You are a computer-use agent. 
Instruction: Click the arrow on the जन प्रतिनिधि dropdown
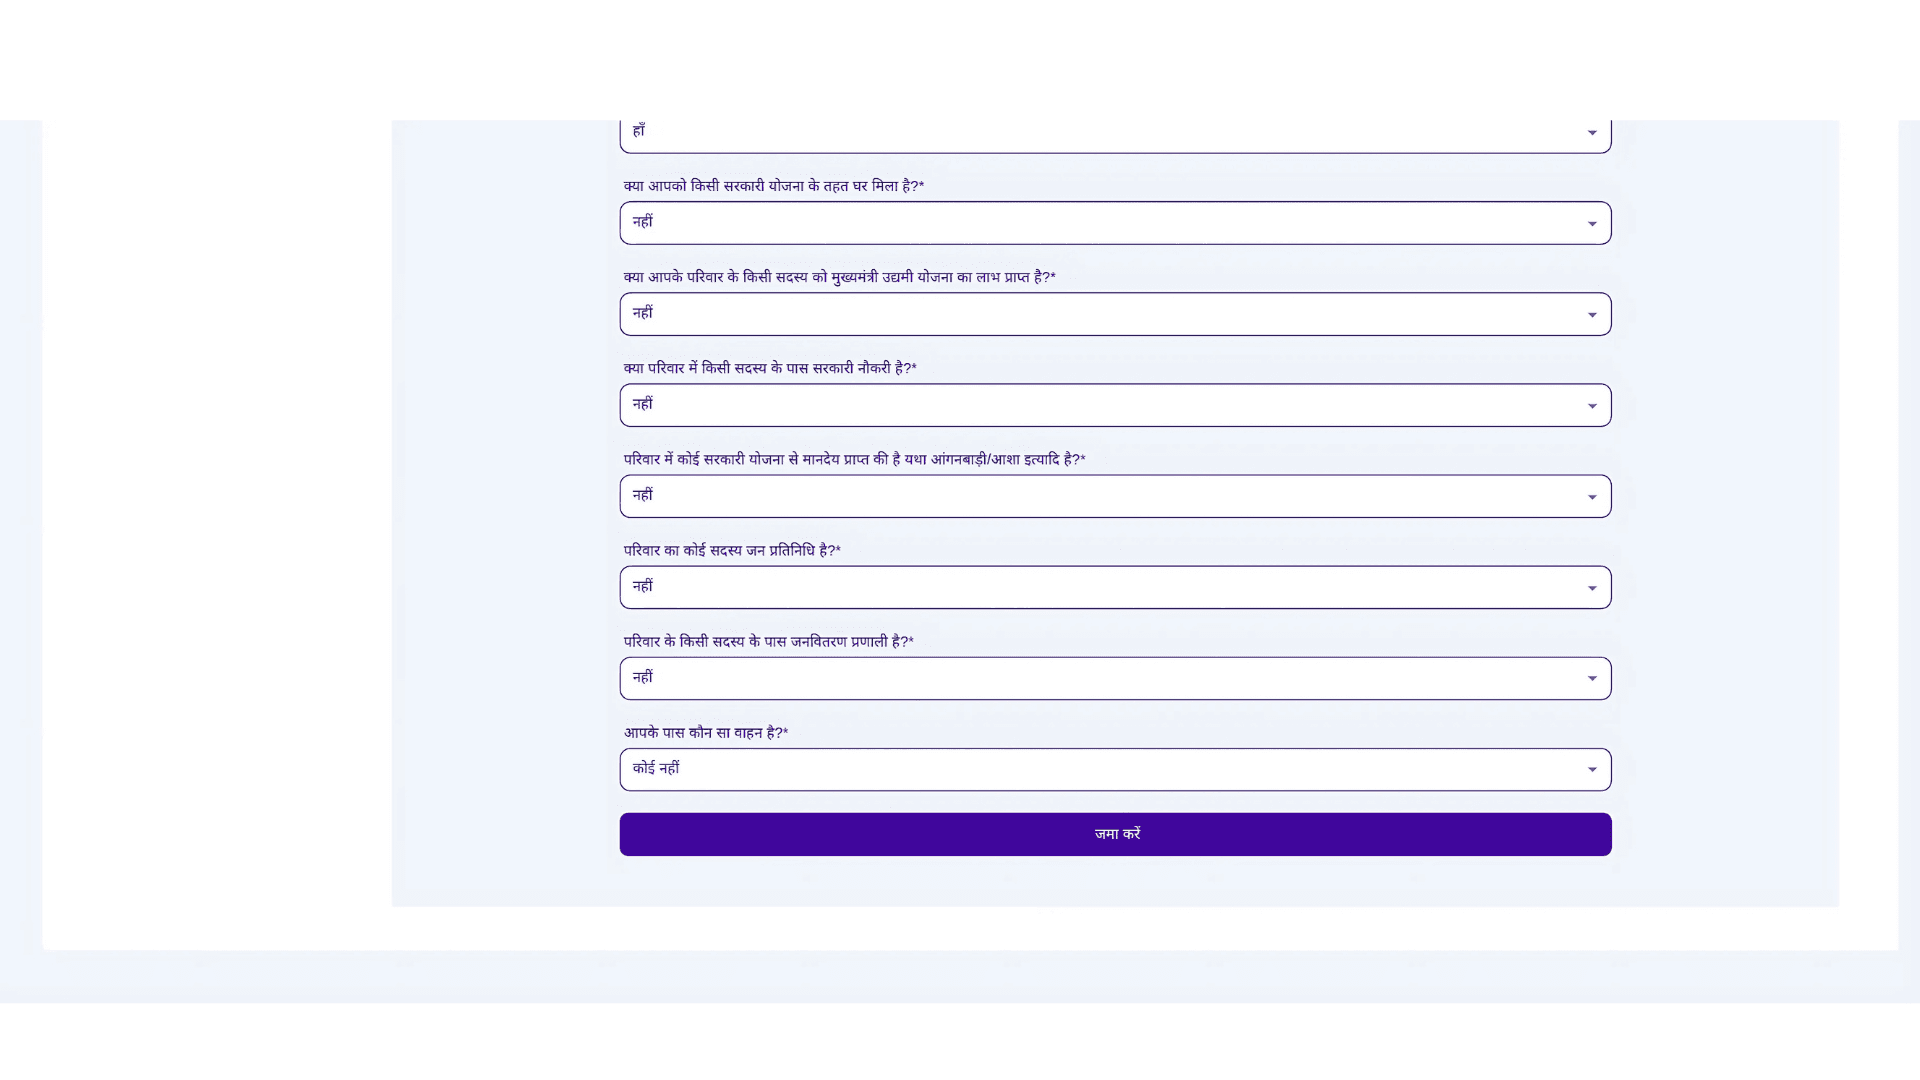coord(1592,588)
